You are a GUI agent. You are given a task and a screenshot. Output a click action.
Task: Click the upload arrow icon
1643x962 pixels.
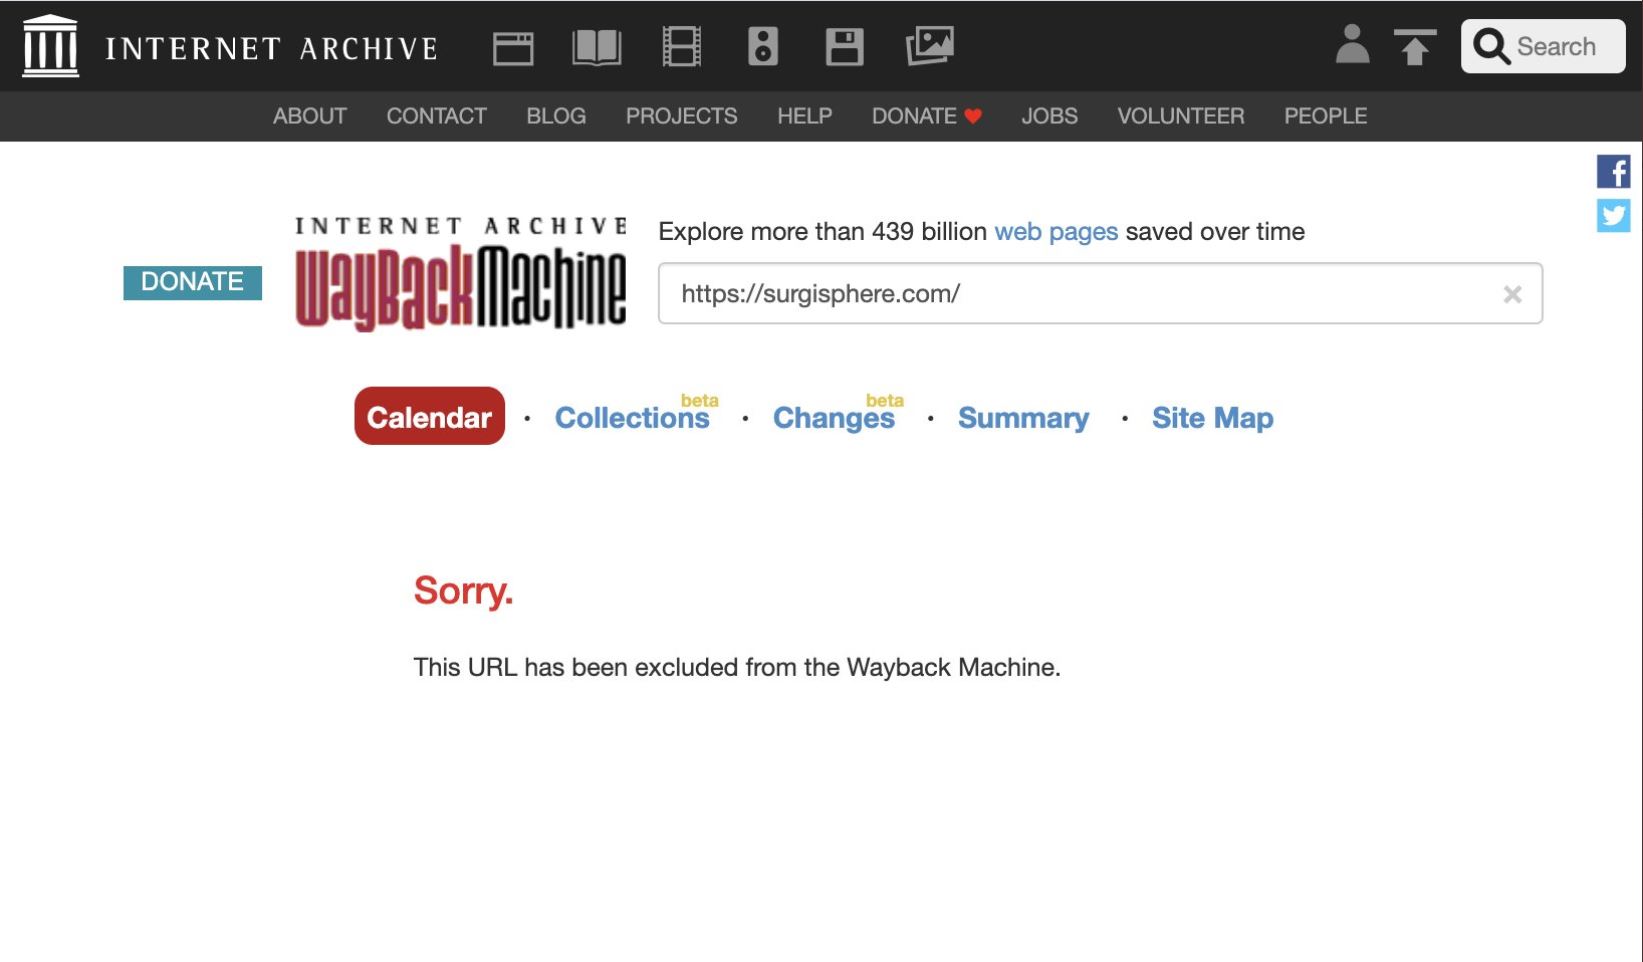pyautogui.click(x=1414, y=47)
